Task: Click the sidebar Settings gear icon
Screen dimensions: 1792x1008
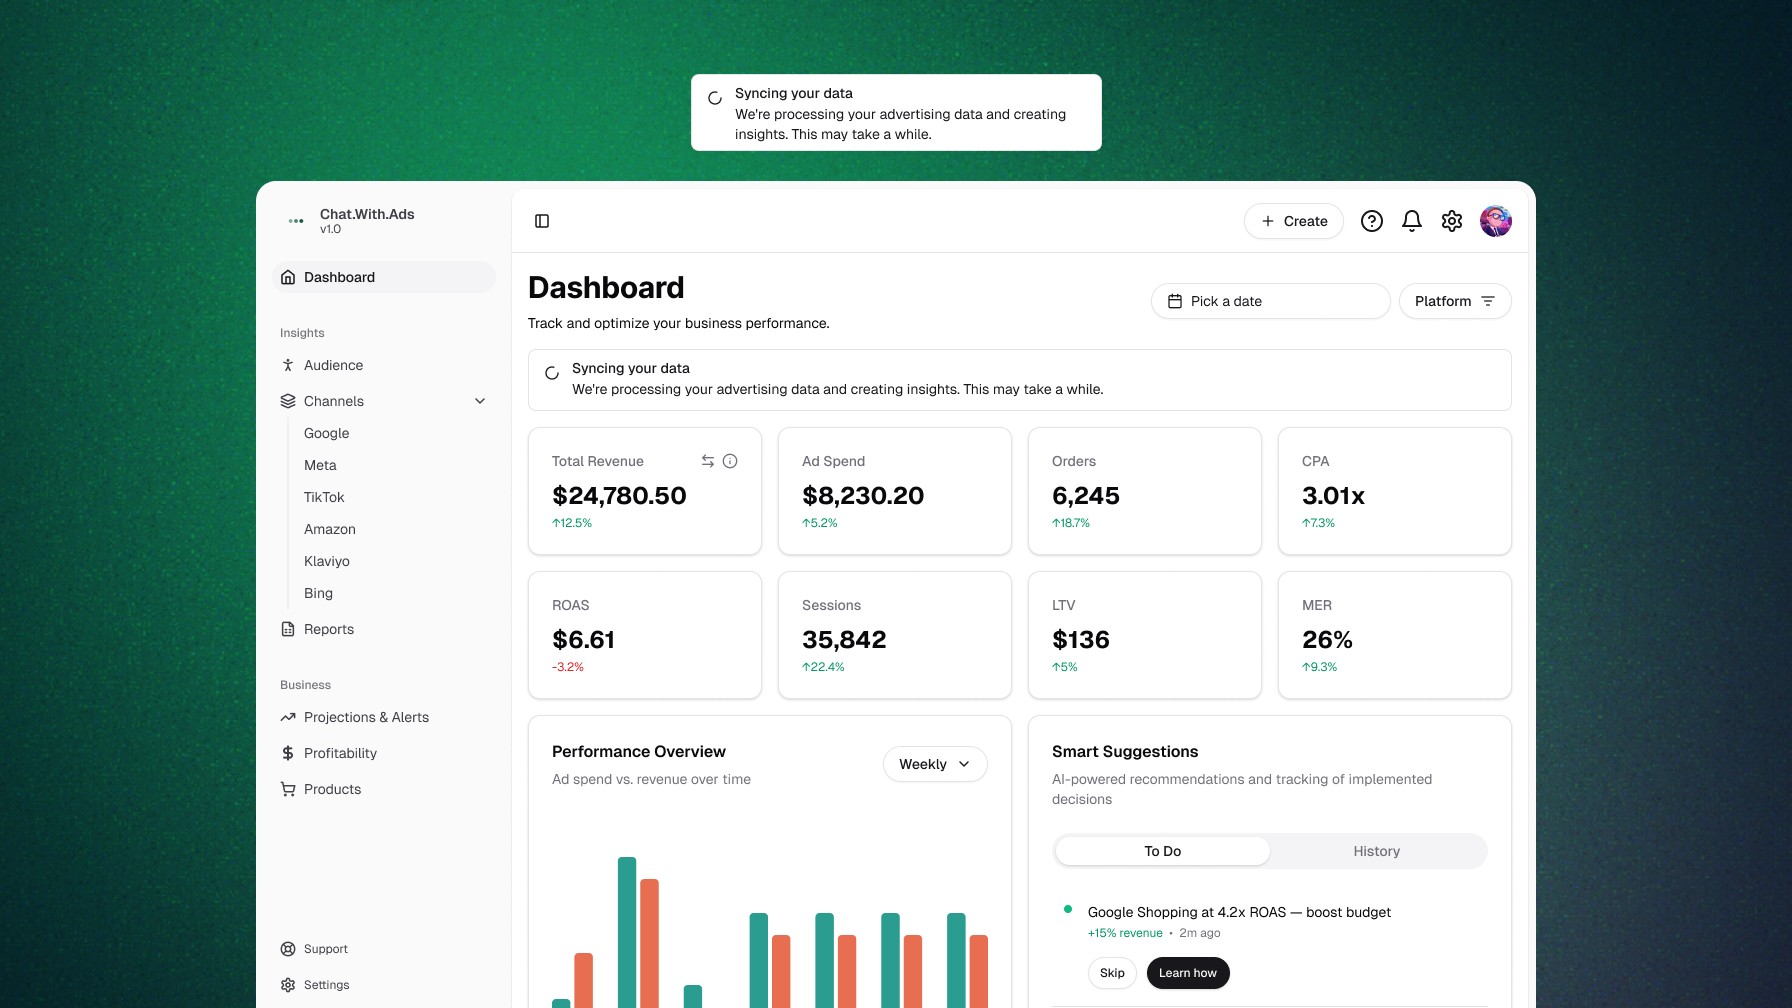Action: tap(288, 985)
